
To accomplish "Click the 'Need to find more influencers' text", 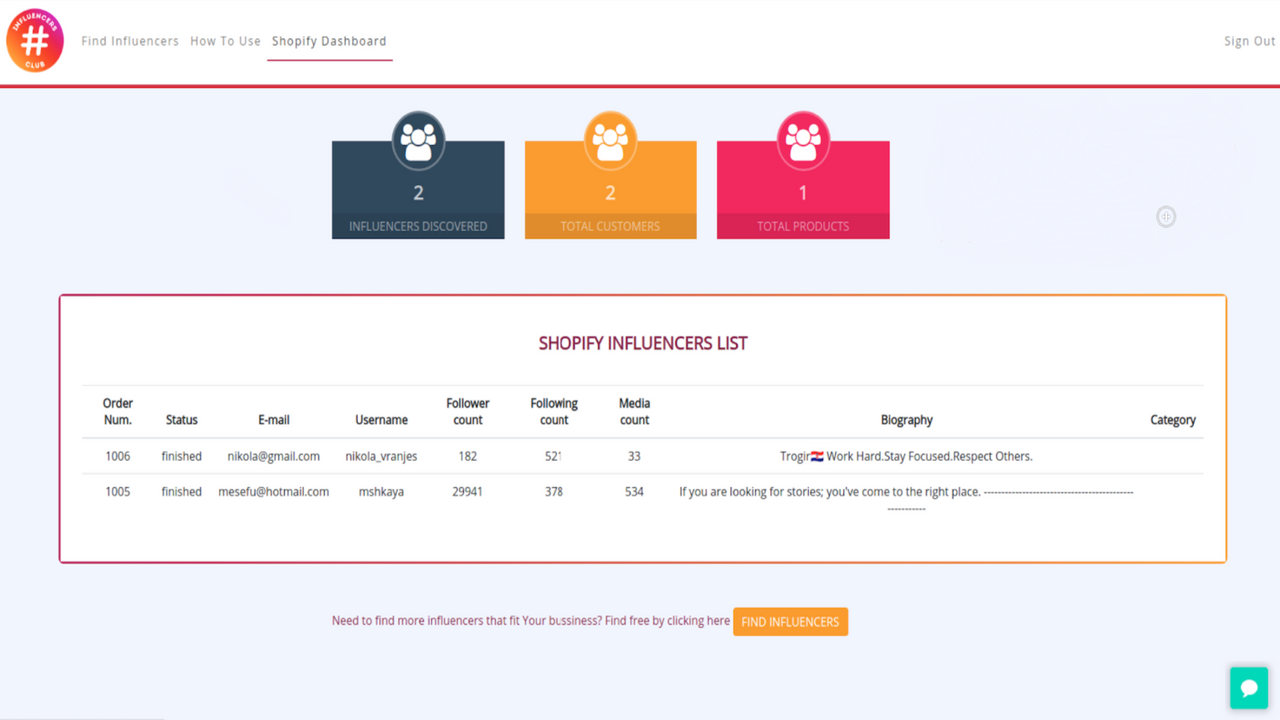I will pyautogui.click(x=531, y=621).
